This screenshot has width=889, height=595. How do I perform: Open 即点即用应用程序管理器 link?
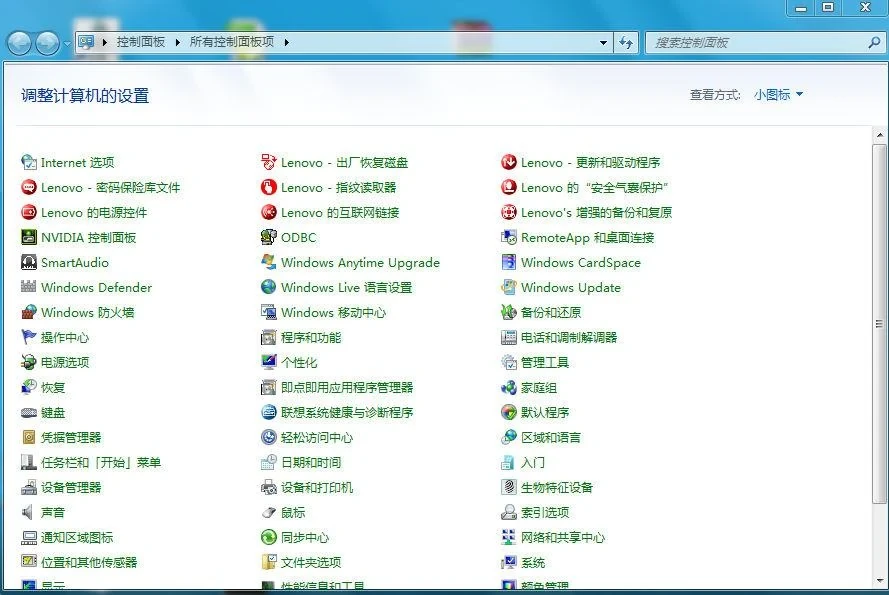pos(346,387)
